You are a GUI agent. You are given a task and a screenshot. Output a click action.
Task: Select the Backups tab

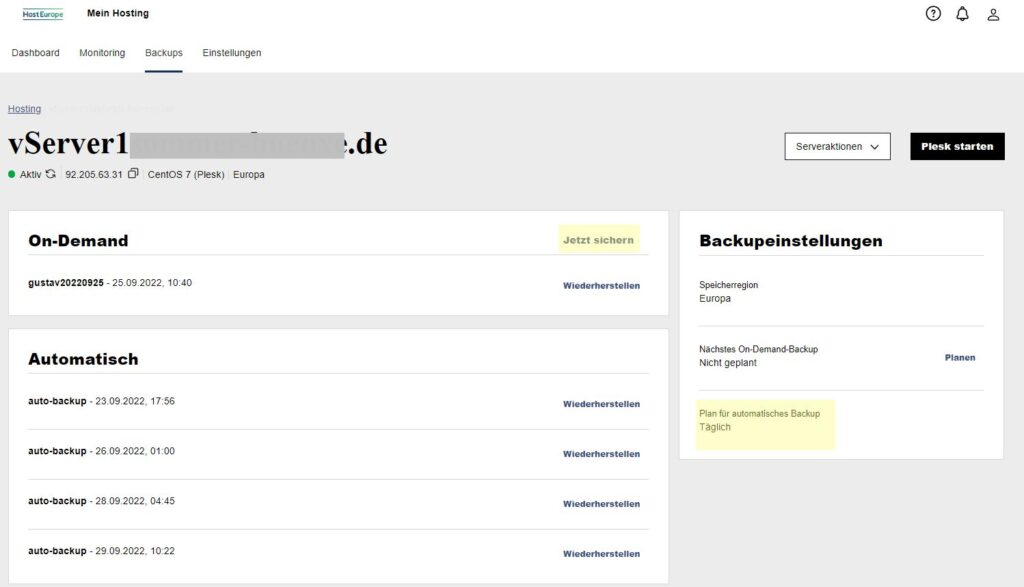[x=164, y=53]
